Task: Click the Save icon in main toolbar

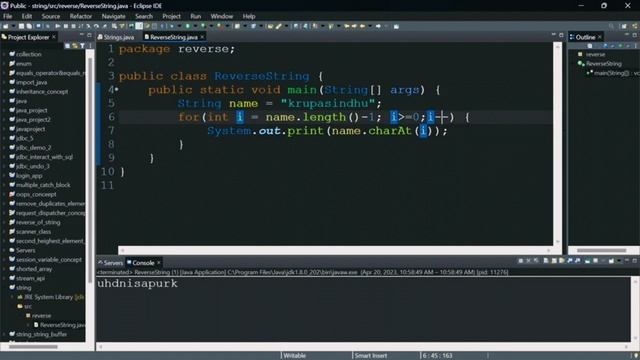Action: pyautogui.click(x=21, y=26)
